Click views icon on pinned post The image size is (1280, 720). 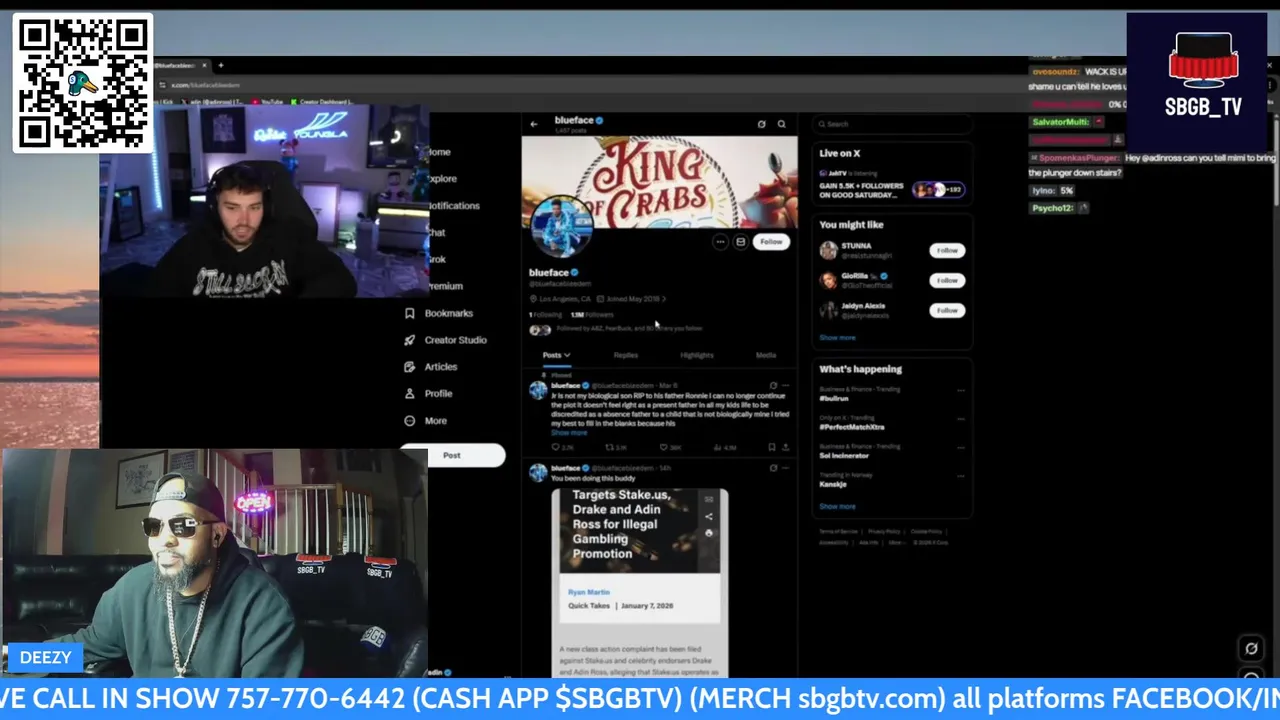click(718, 447)
